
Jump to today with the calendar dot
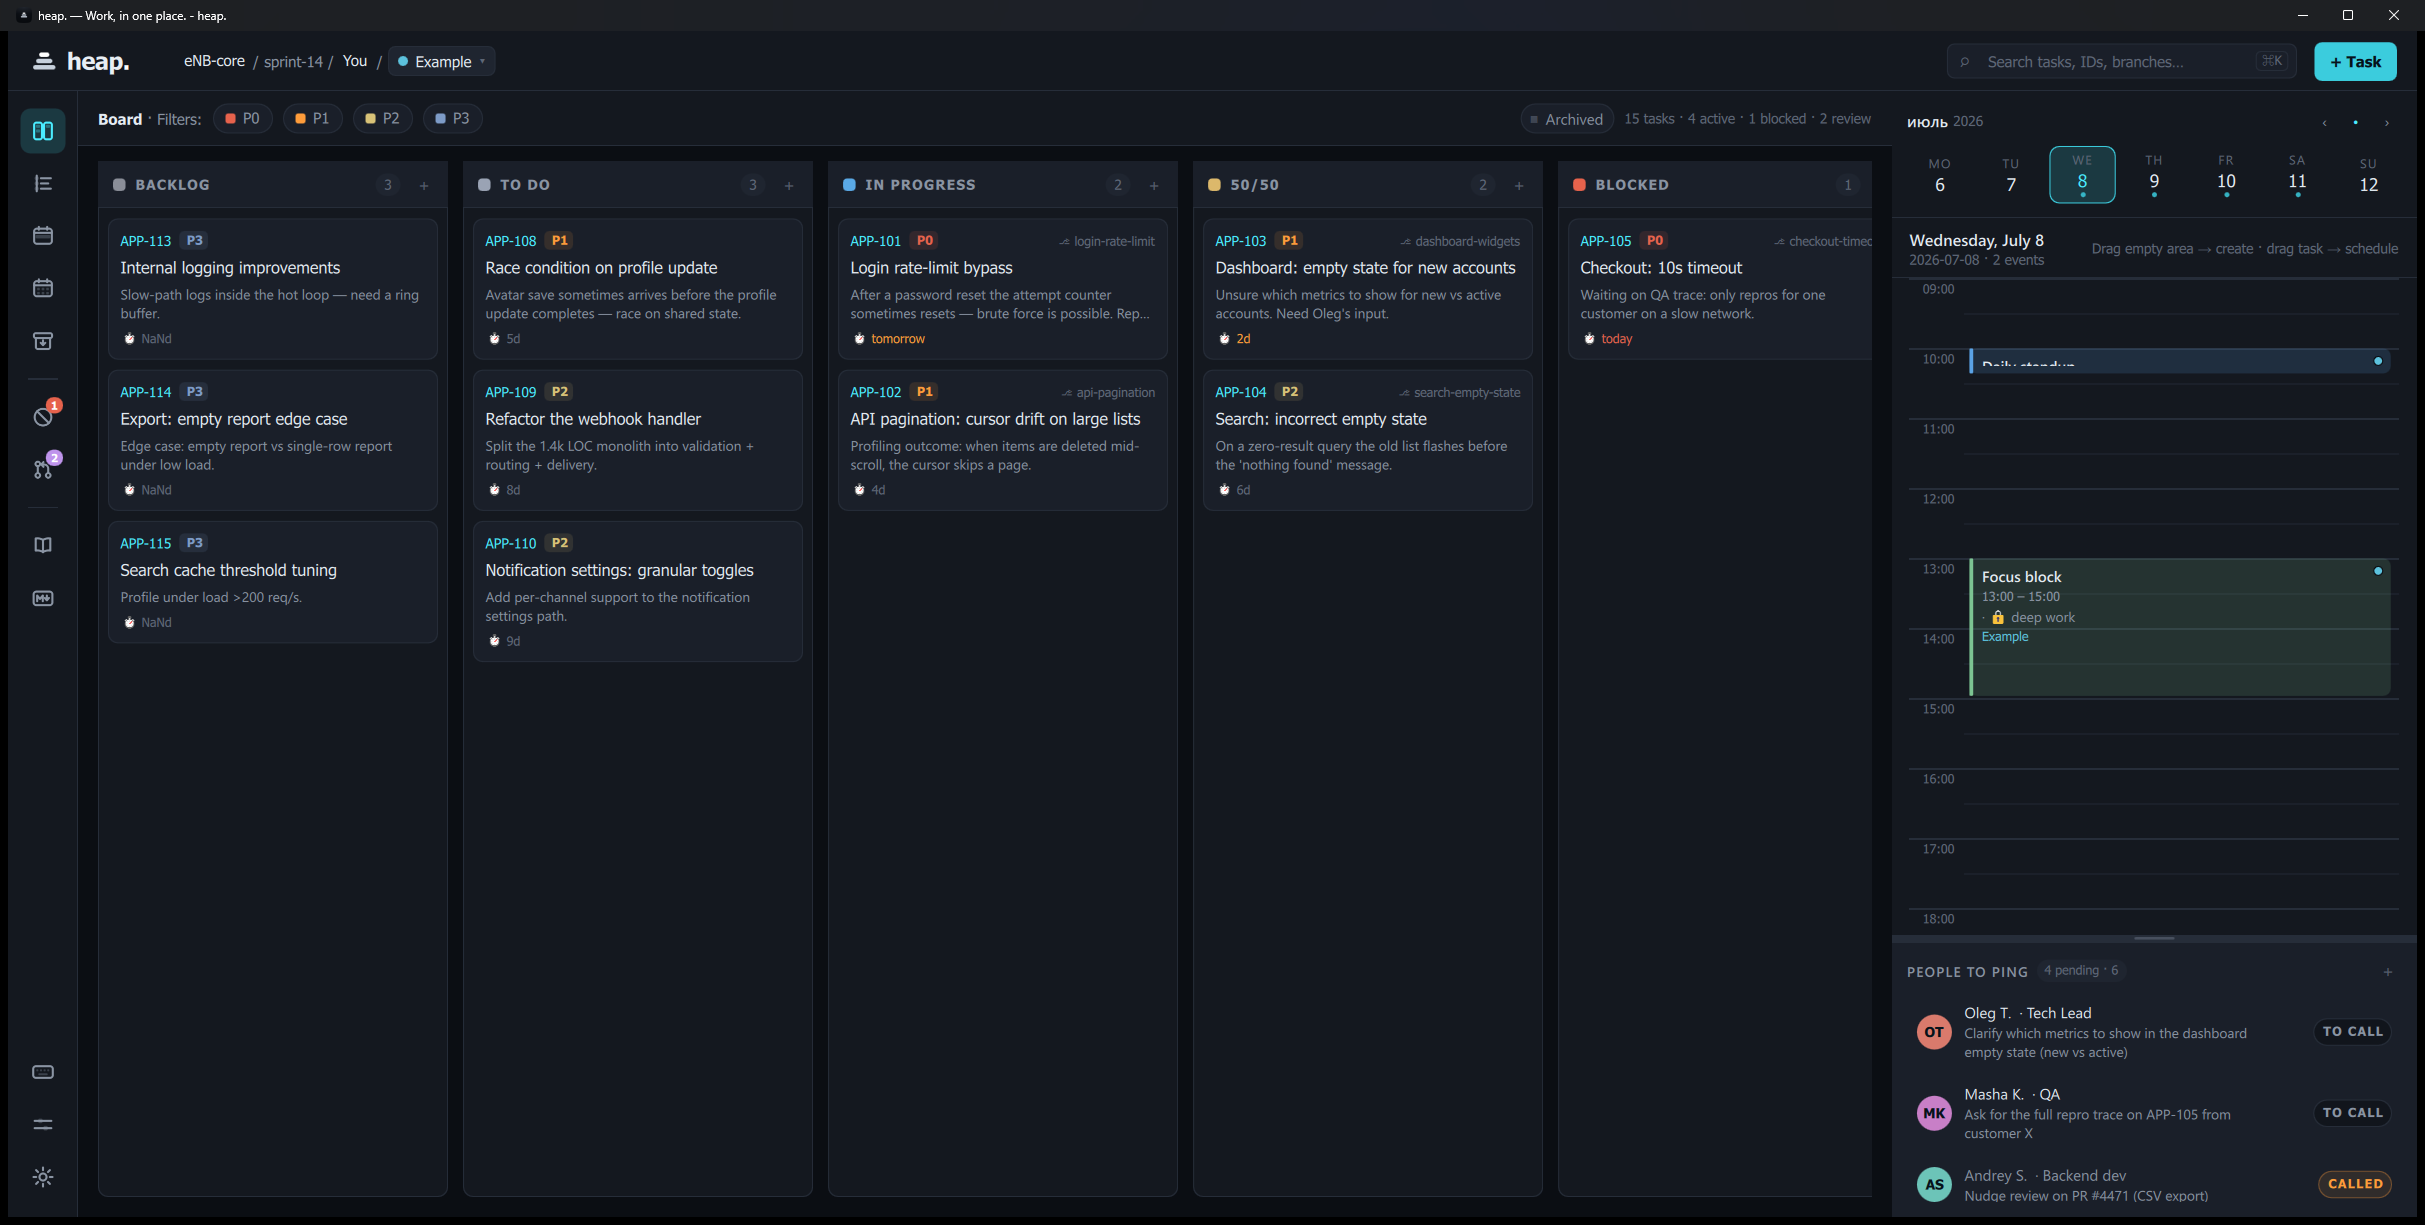(2356, 122)
